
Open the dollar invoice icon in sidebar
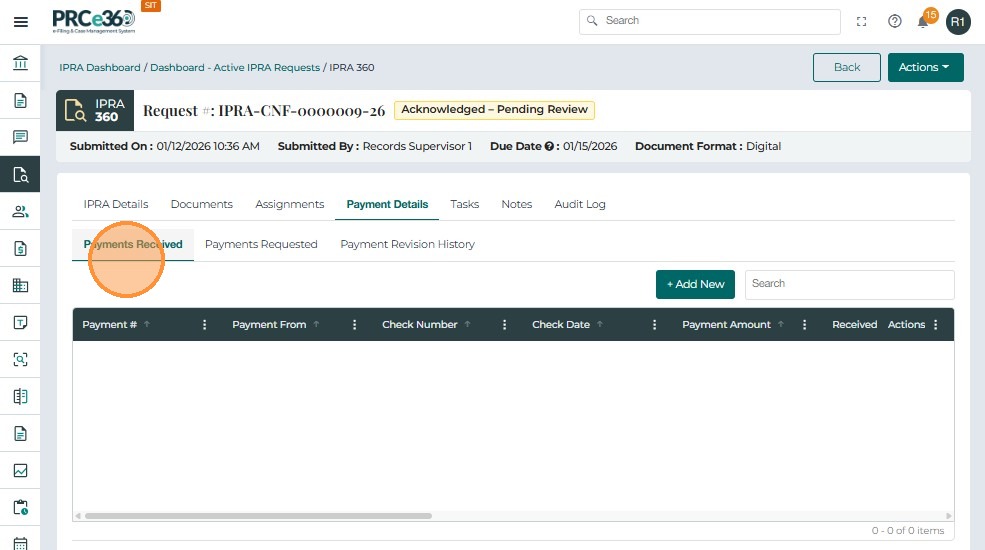click(20, 249)
